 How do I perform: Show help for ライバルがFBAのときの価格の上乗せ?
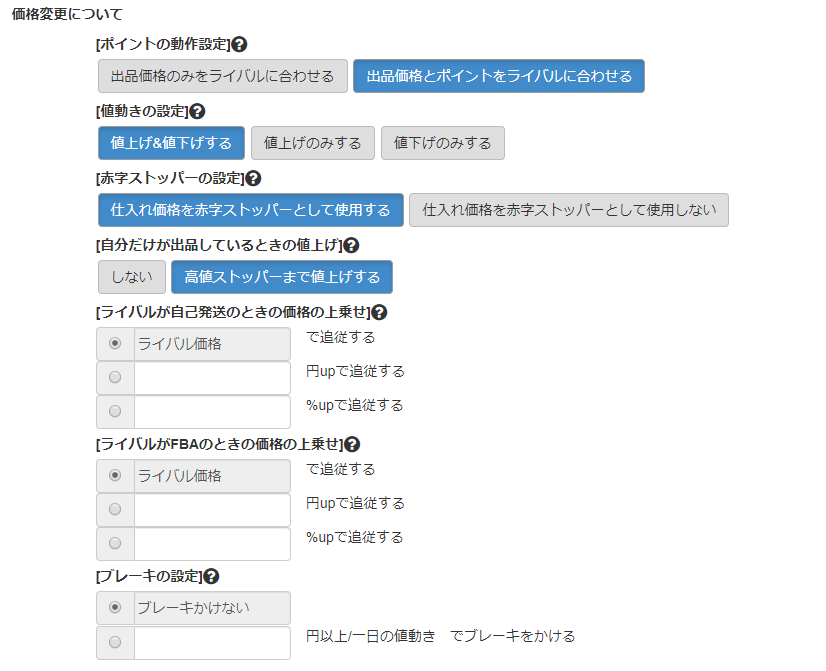click(x=352, y=444)
